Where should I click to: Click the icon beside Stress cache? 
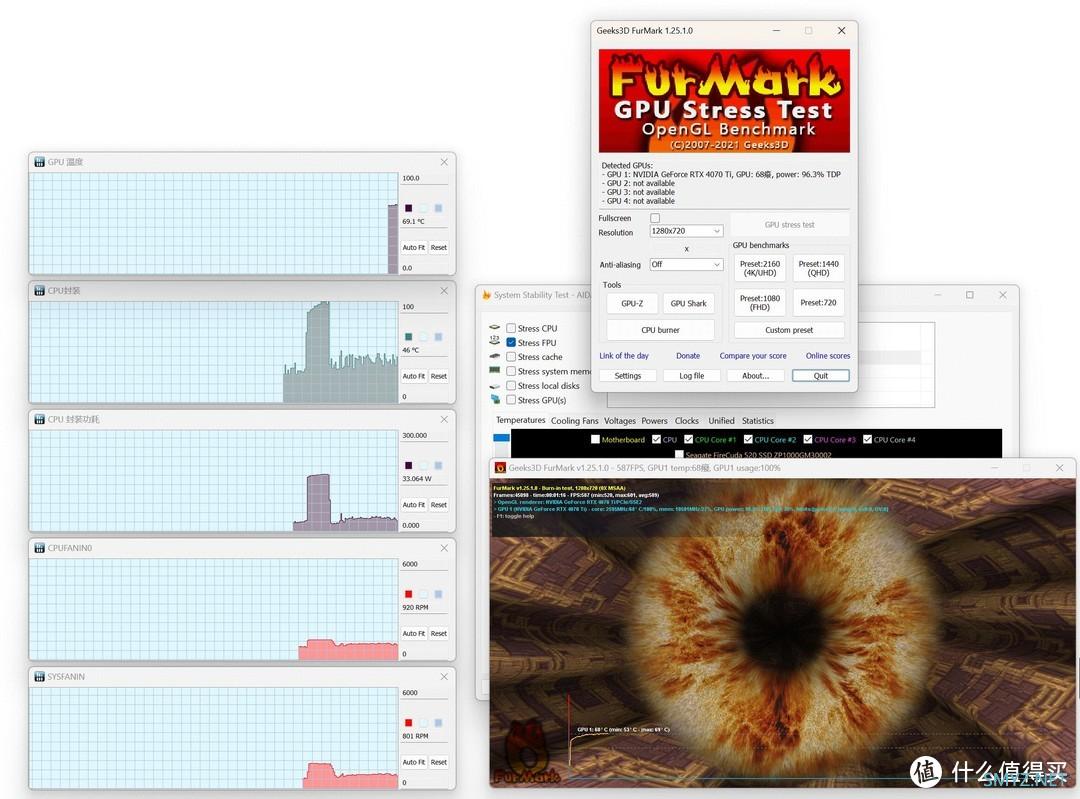point(495,356)
